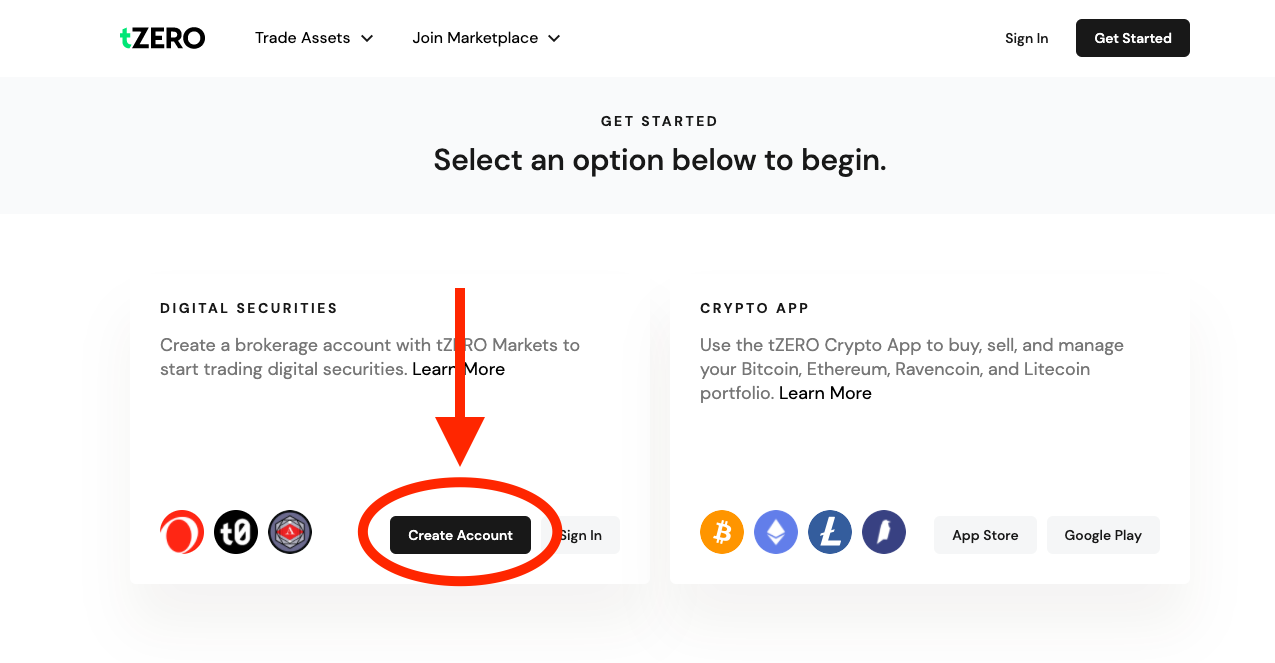Click the tZERO logo in the header

tap(162, 37)
